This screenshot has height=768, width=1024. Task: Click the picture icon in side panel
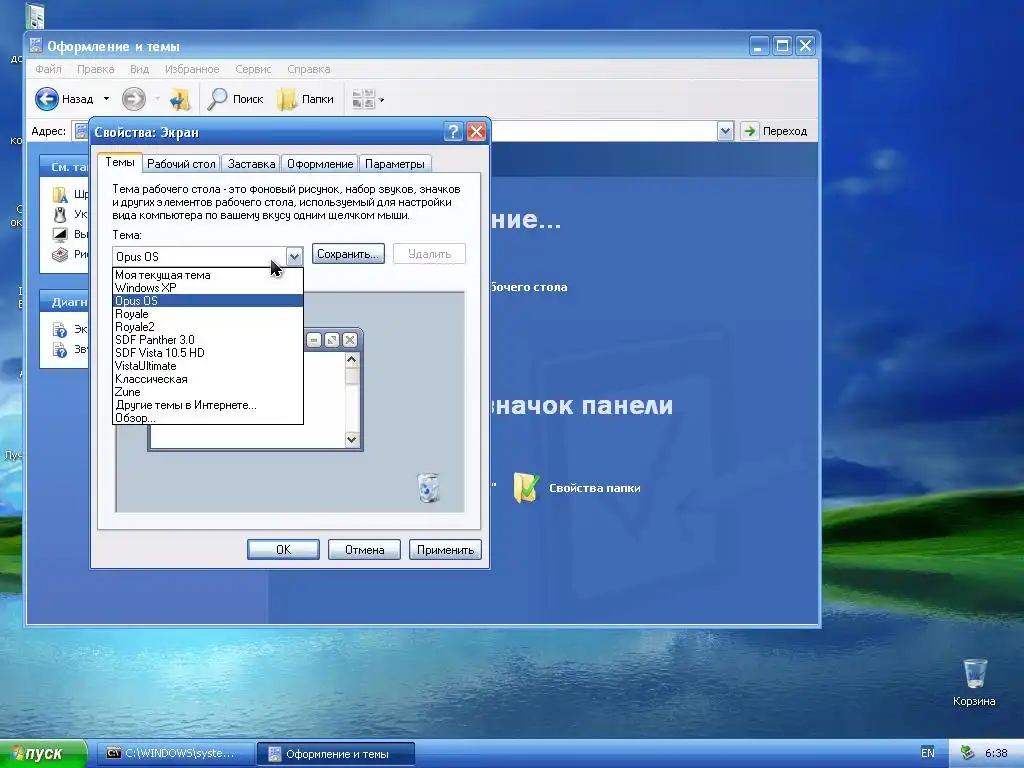(60, 255)
